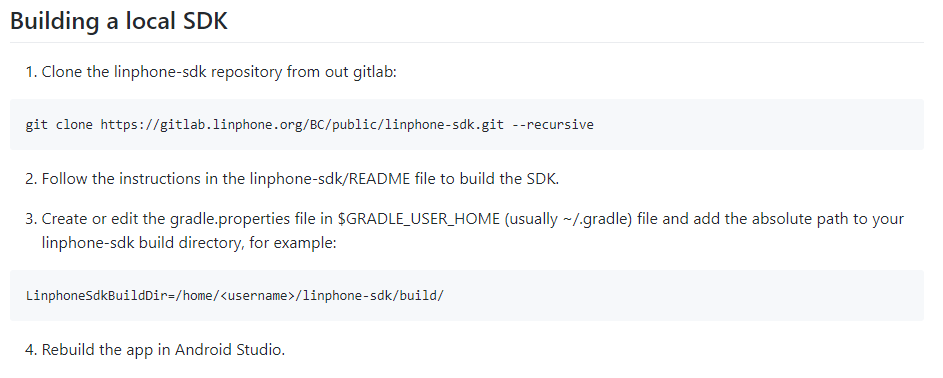Image resolution: width=943 pixels, height=378 pixels.
Task: Click "linphone-sdk build directory, for example:" line
Action: [189, 243]
